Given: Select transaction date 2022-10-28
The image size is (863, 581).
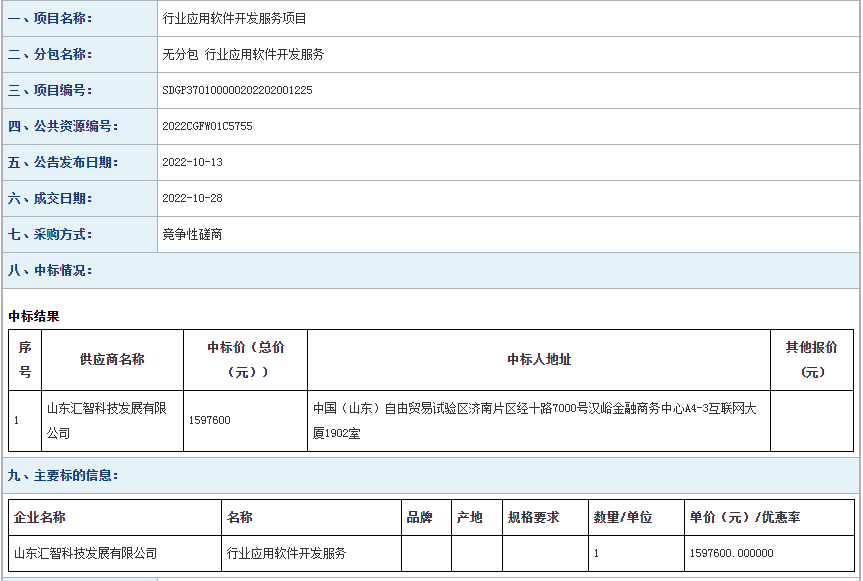Looking at the screenshot, I should click(x=193, y=199).
